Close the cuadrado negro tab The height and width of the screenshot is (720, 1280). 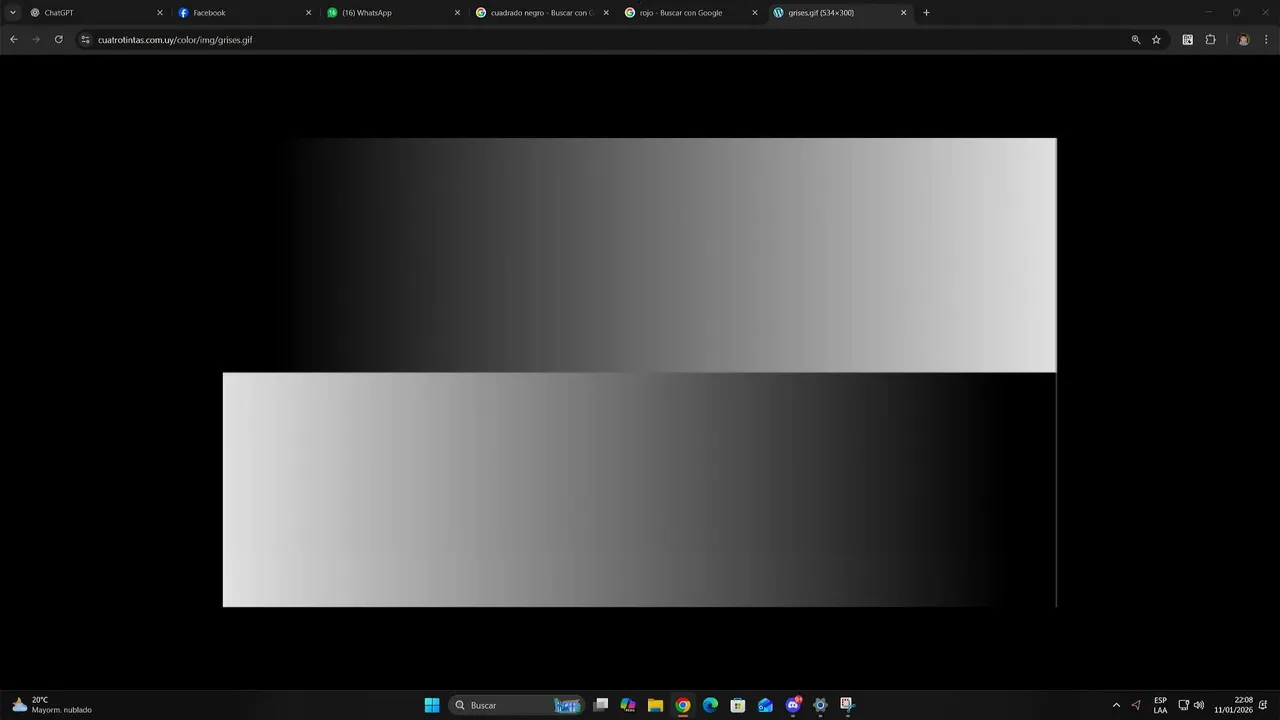tap(606, 13)
